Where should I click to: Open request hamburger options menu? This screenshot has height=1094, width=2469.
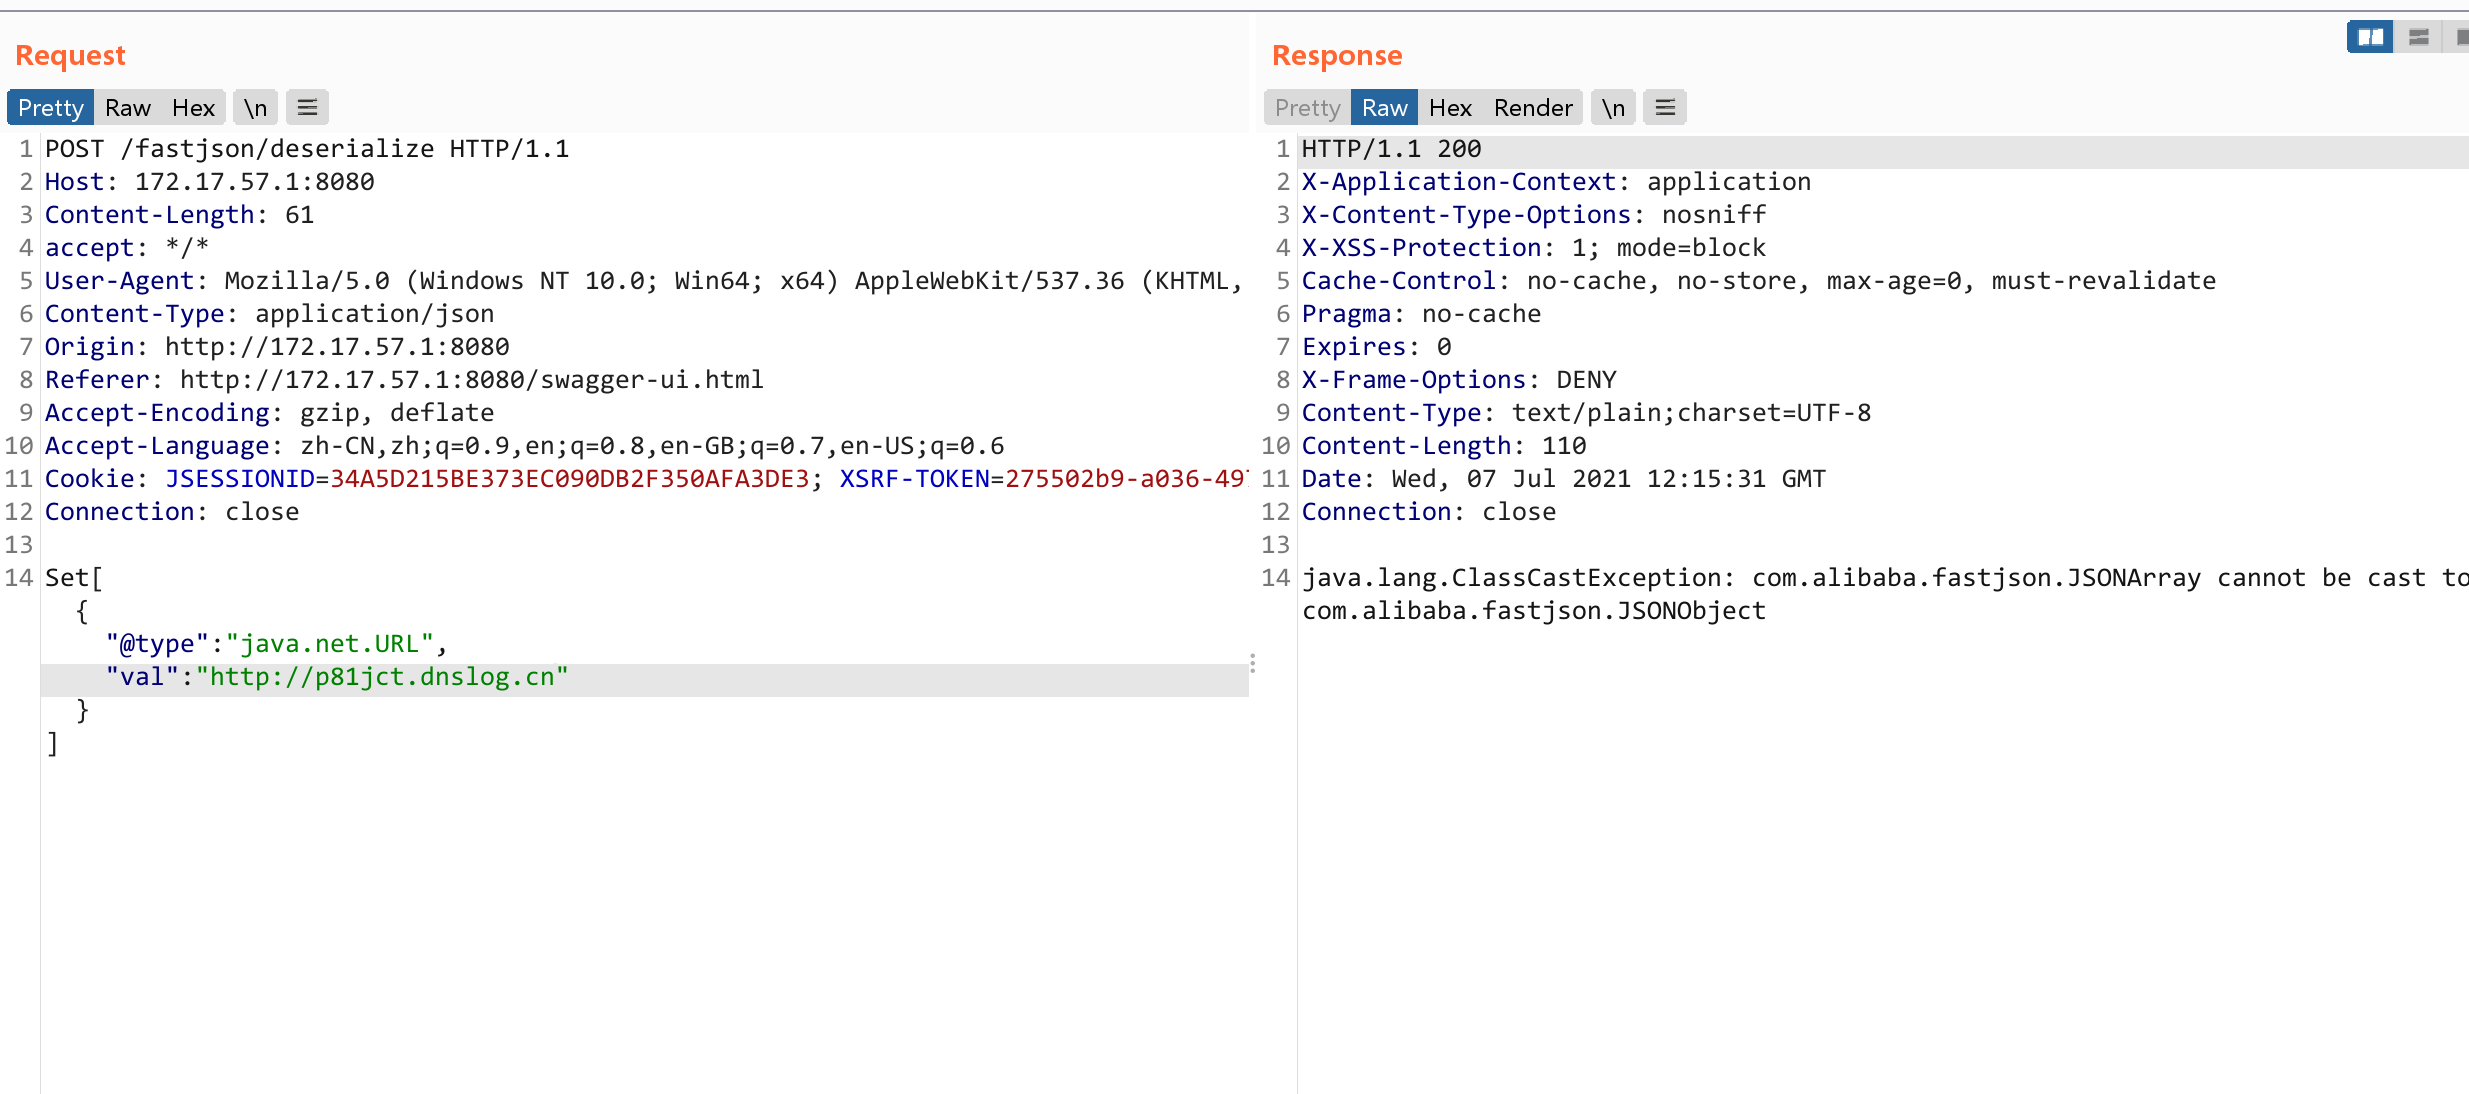tap(307, 108)
